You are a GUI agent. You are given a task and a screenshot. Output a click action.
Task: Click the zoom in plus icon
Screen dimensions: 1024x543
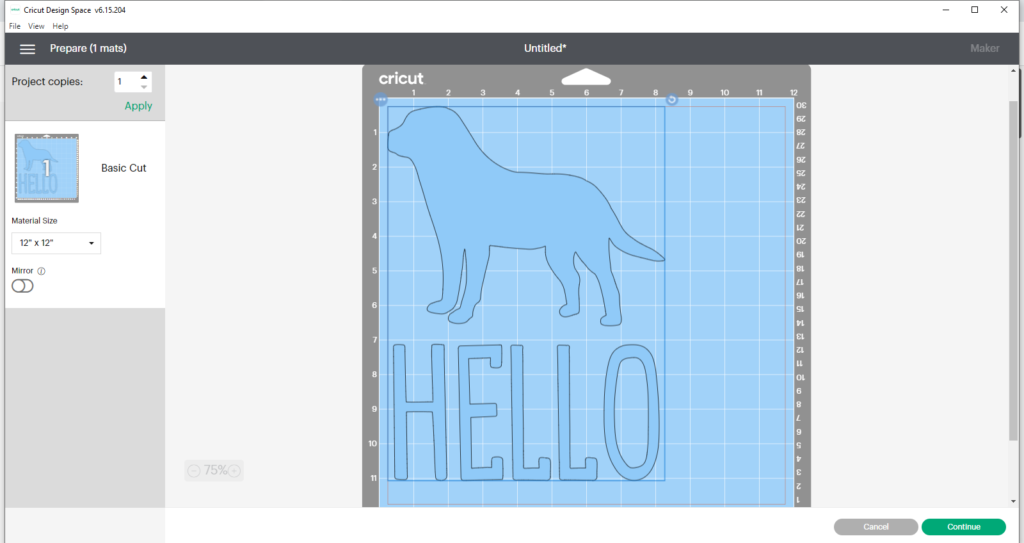(x=234, y=470)
